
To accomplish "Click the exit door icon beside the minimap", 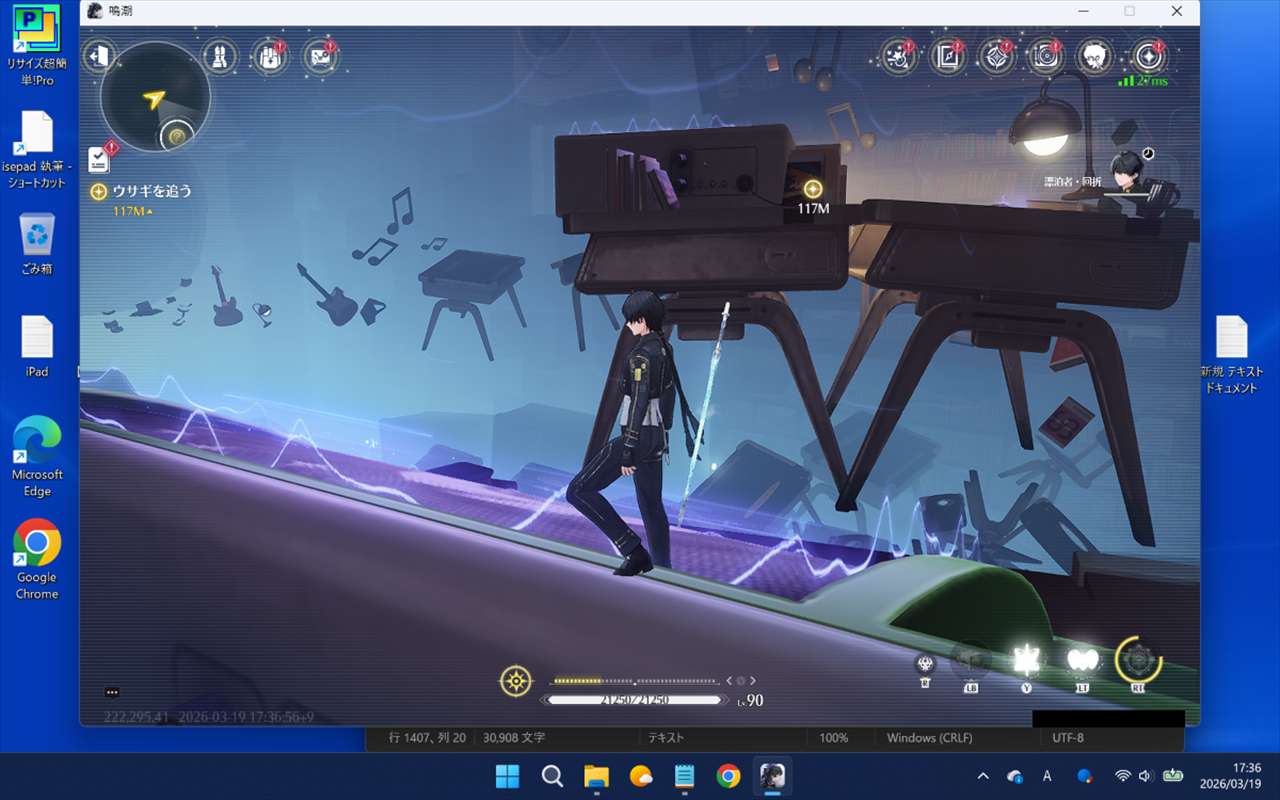I will tap(98, 56).
